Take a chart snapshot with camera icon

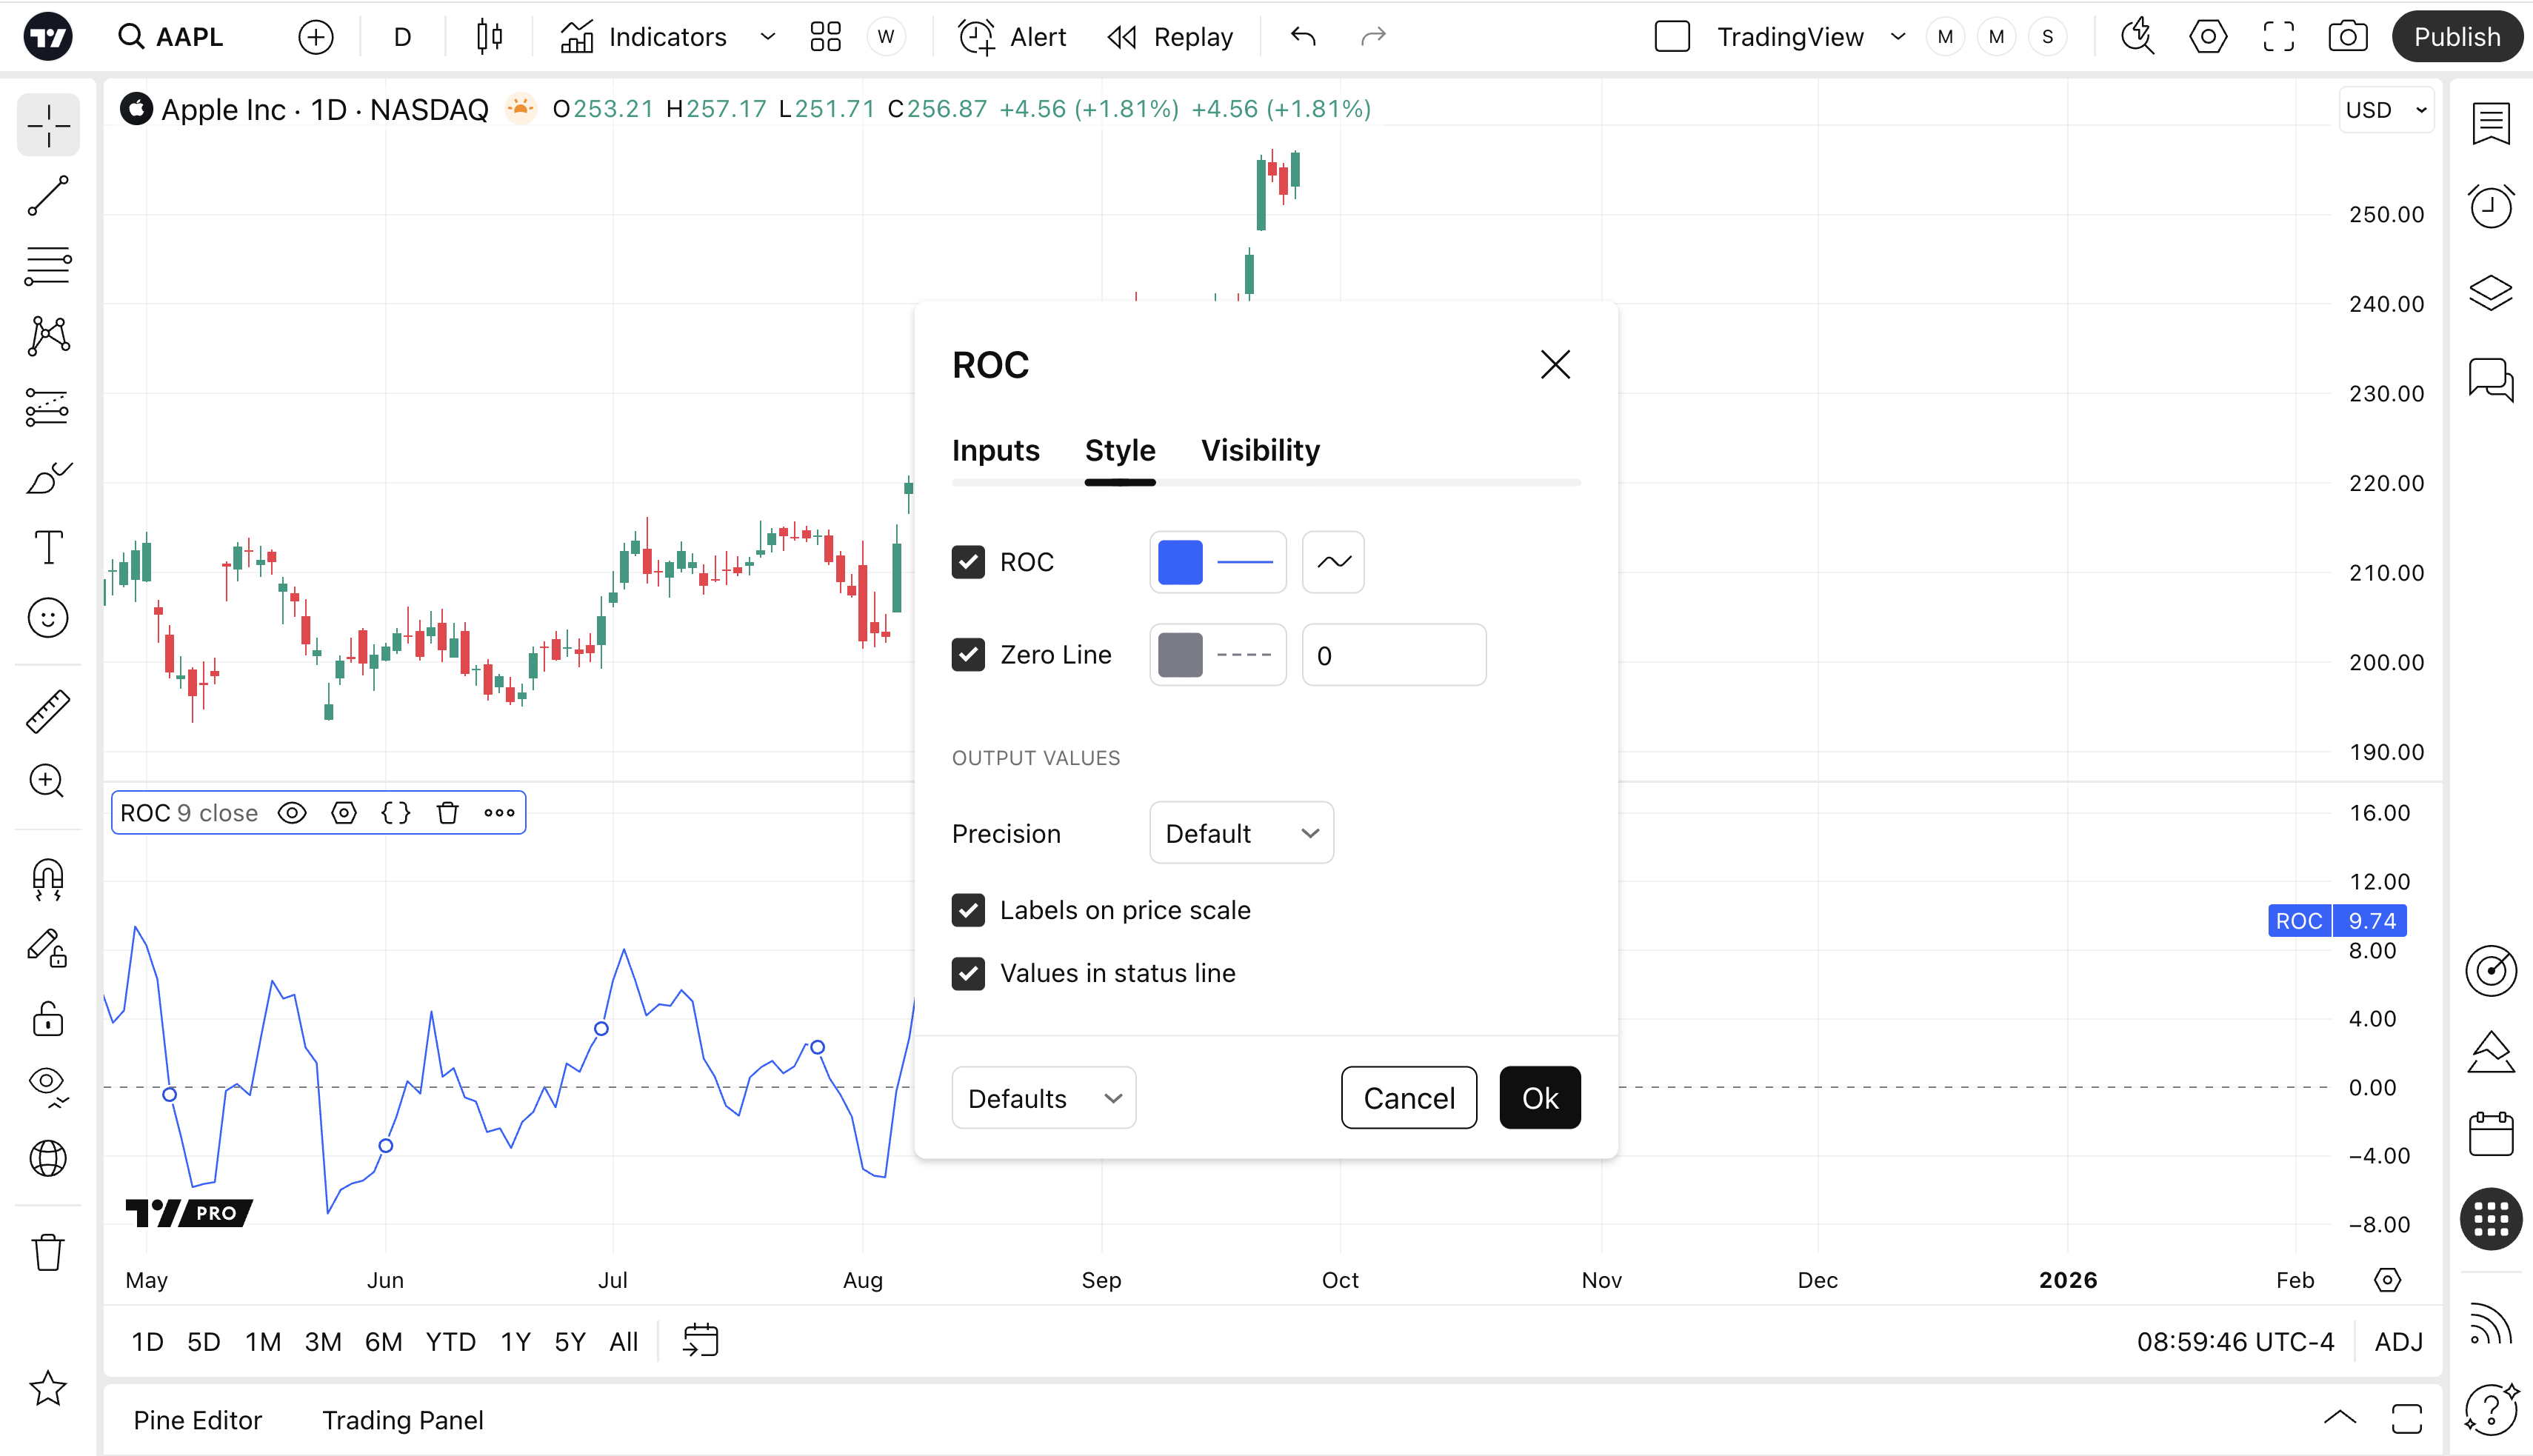2347,37
